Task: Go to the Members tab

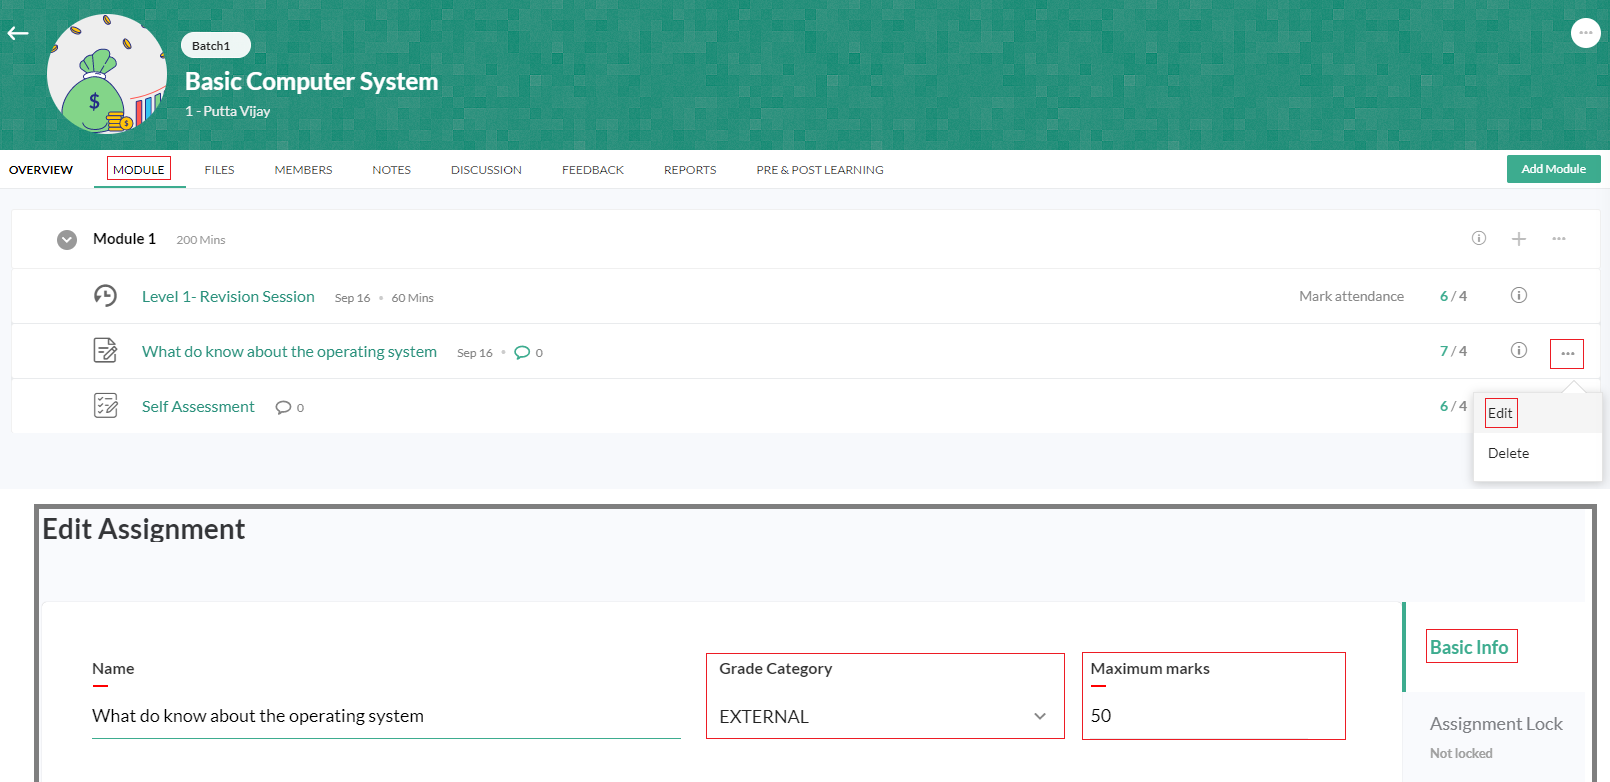Action: 303,170
